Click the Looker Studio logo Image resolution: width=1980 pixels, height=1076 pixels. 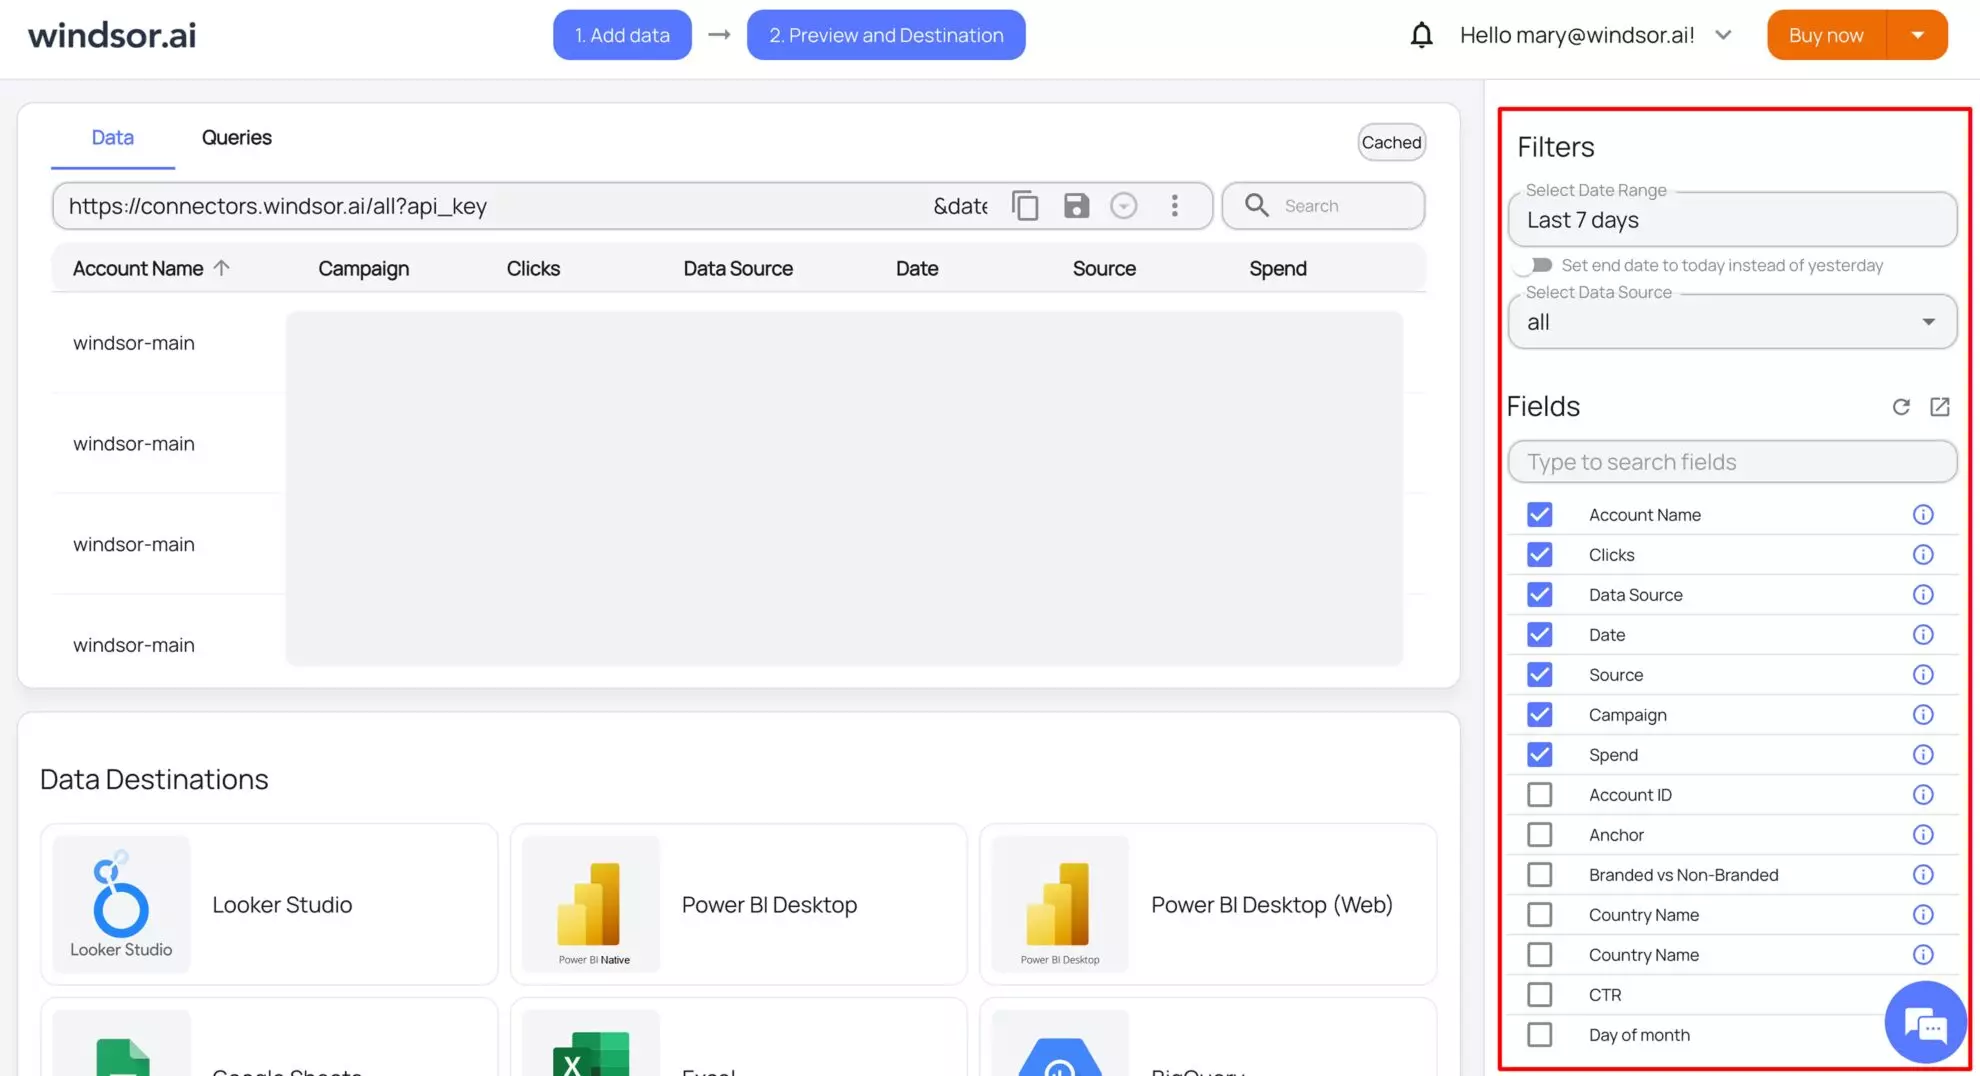coord(121,904)
